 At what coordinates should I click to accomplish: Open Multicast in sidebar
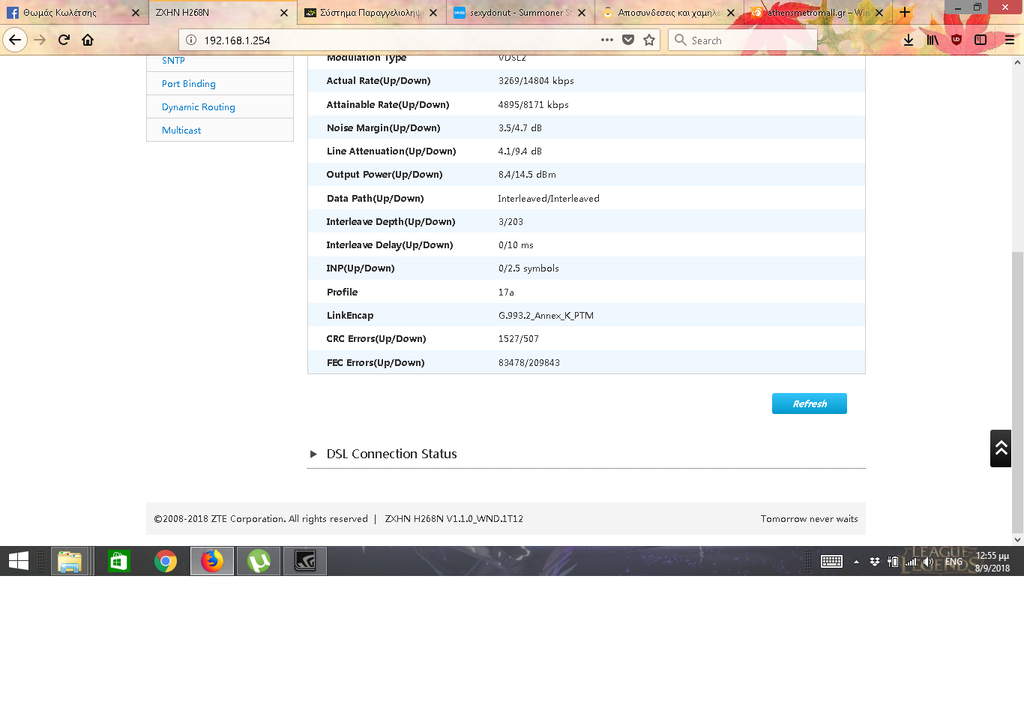tap(181, 130)
